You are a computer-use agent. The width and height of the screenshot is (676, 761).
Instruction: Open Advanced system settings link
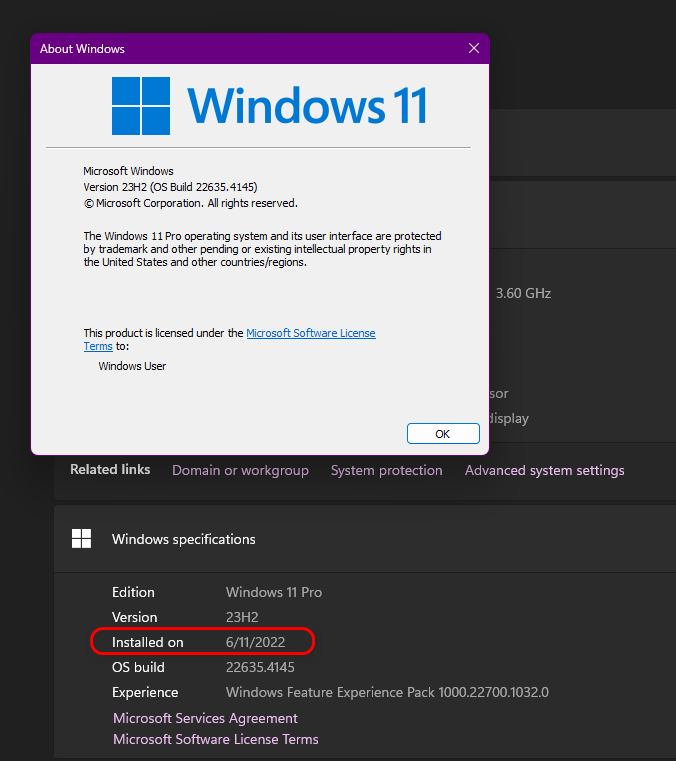[544, 470]
